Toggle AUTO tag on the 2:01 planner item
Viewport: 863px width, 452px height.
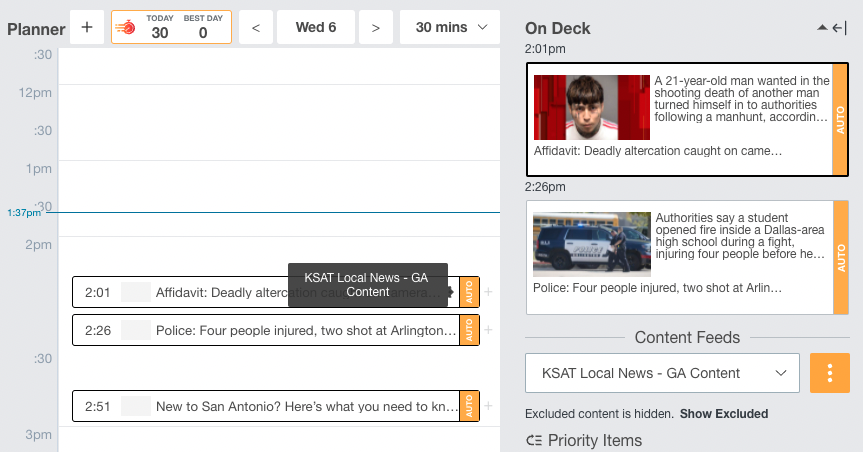point(469,292)
